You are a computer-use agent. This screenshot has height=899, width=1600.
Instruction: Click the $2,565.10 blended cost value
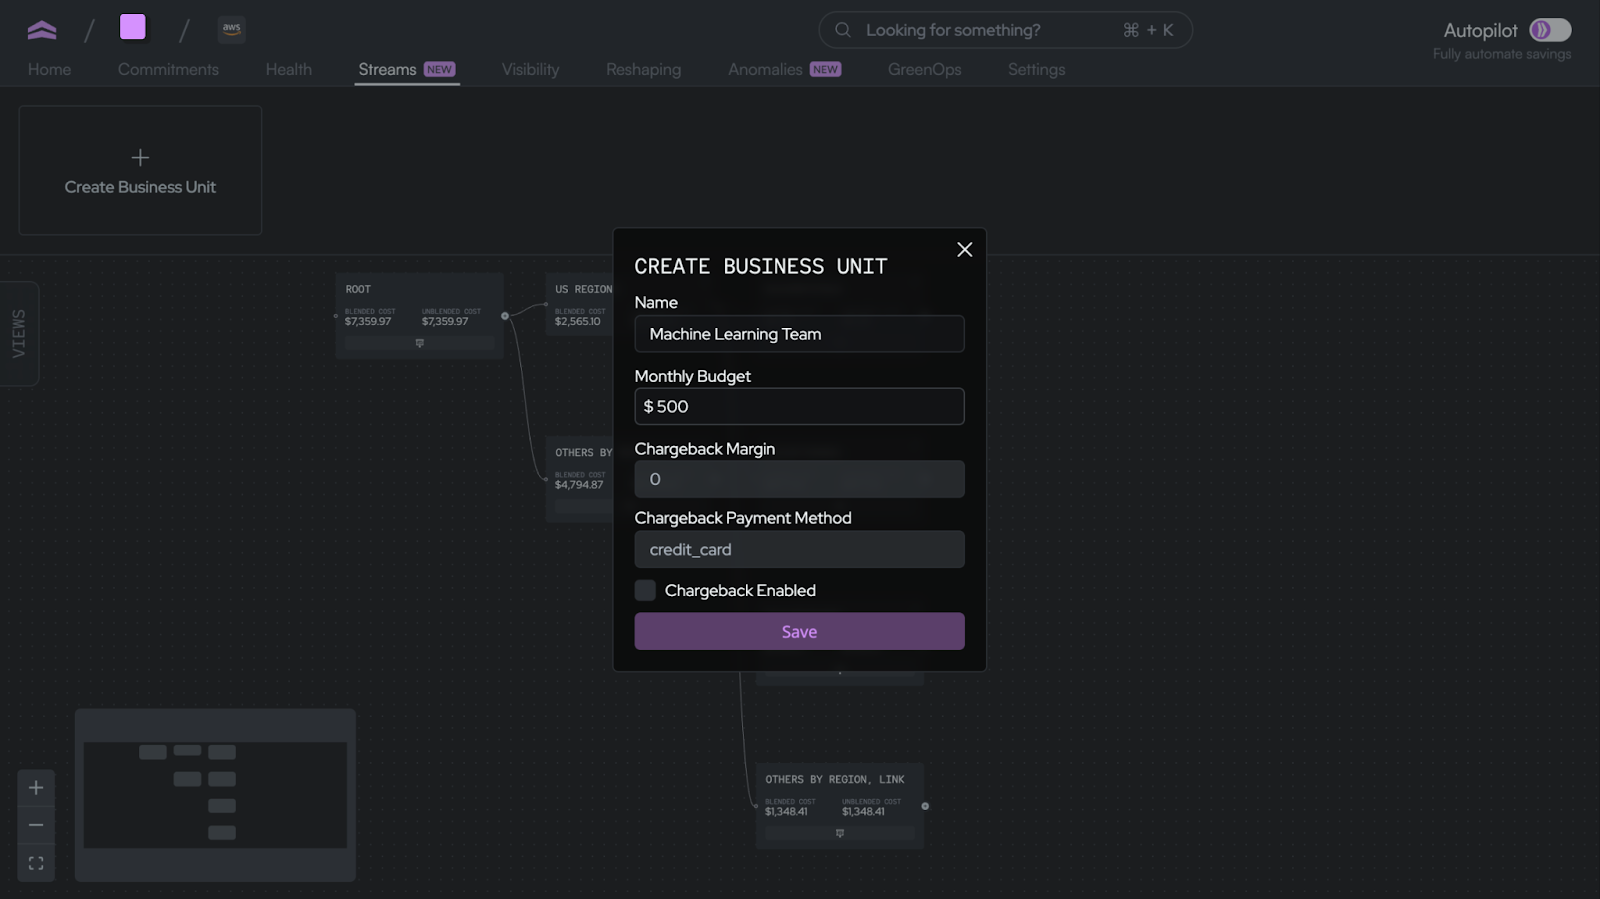(x=578, y=321)
